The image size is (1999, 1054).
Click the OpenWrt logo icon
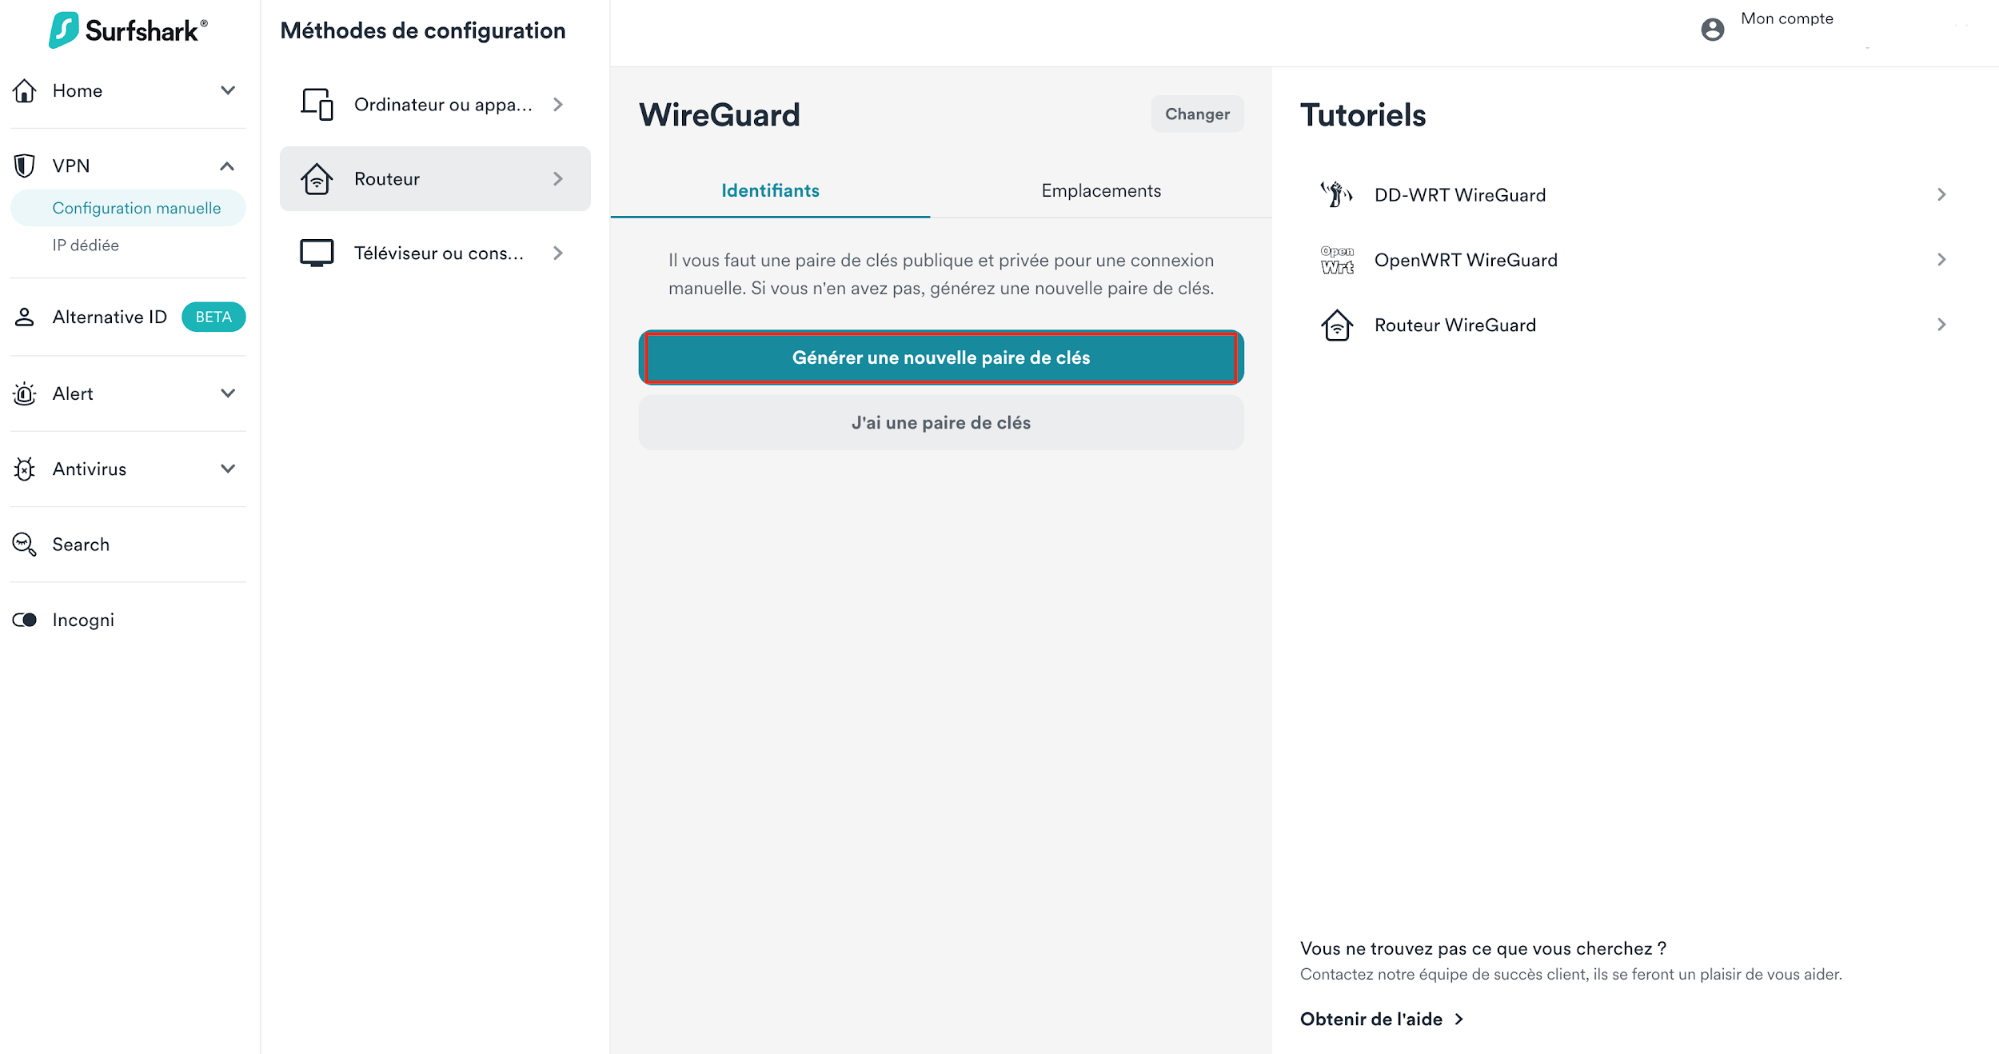pyautogui.click(x=1337, y=260)
